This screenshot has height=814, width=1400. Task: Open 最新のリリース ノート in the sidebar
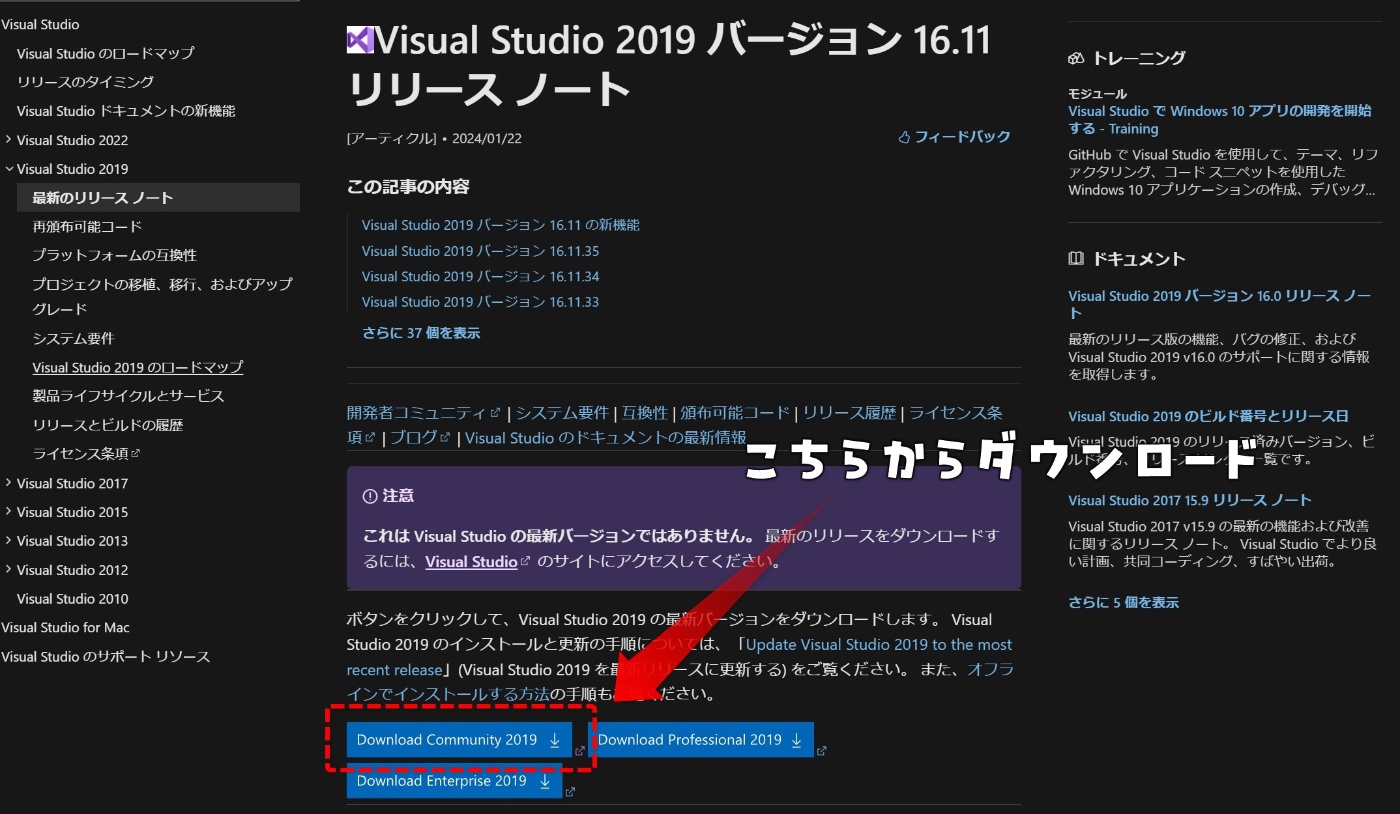tap(159, 198)
